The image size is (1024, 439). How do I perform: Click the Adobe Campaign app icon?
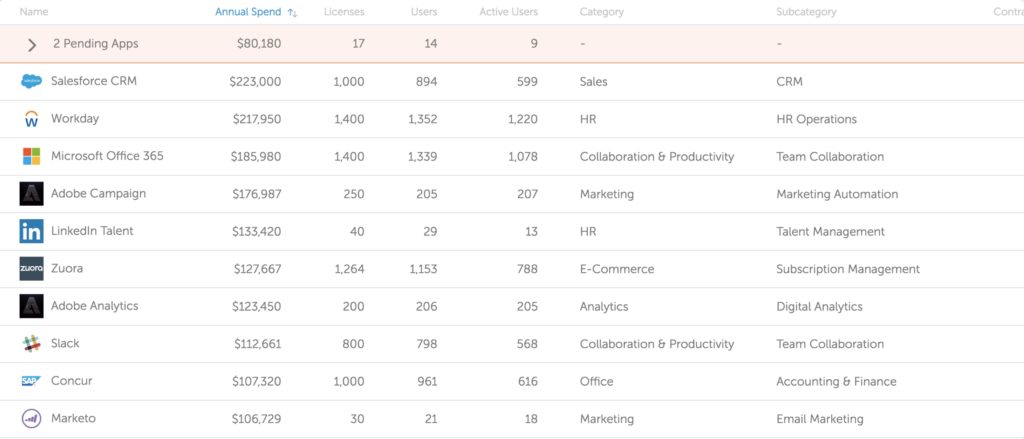[31, 194]
